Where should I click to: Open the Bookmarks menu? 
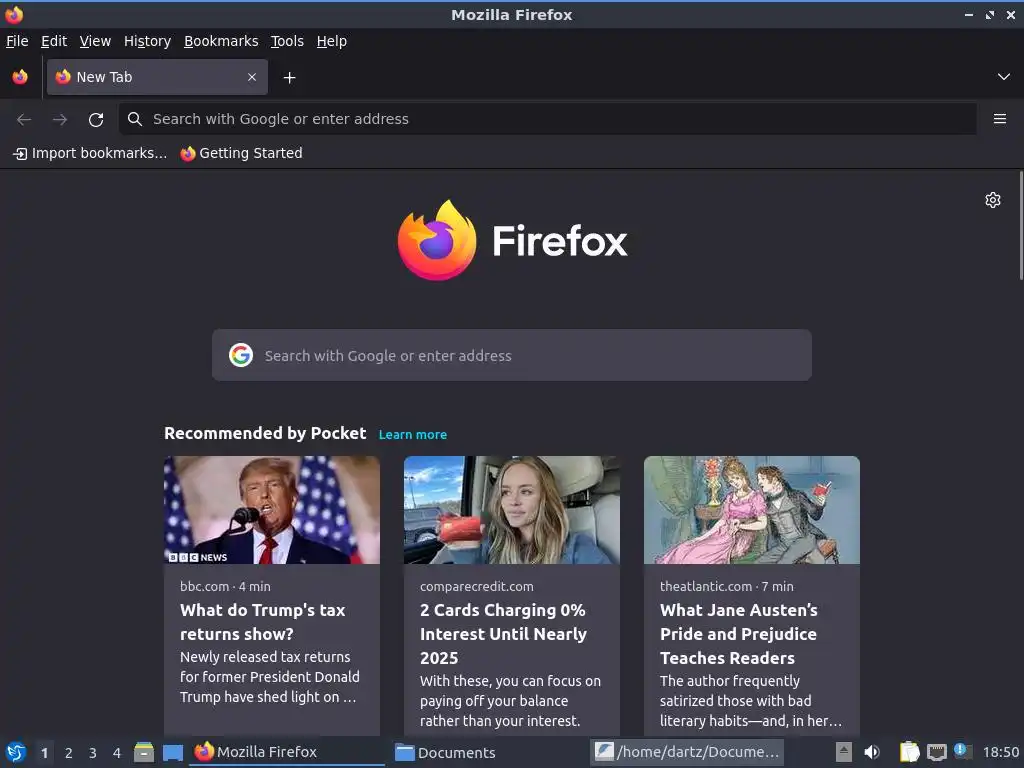click(221, 41)
